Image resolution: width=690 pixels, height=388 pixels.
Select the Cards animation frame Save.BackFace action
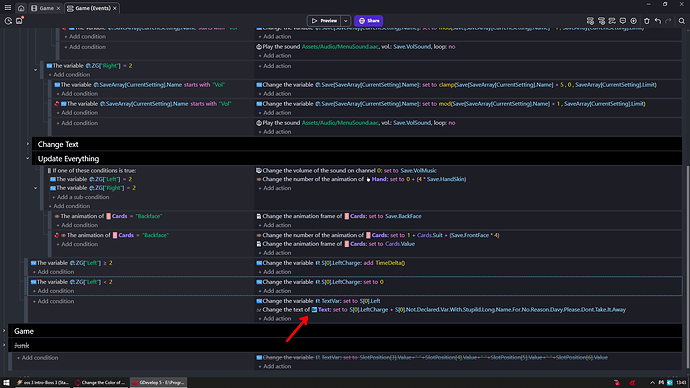pos(339,216)
